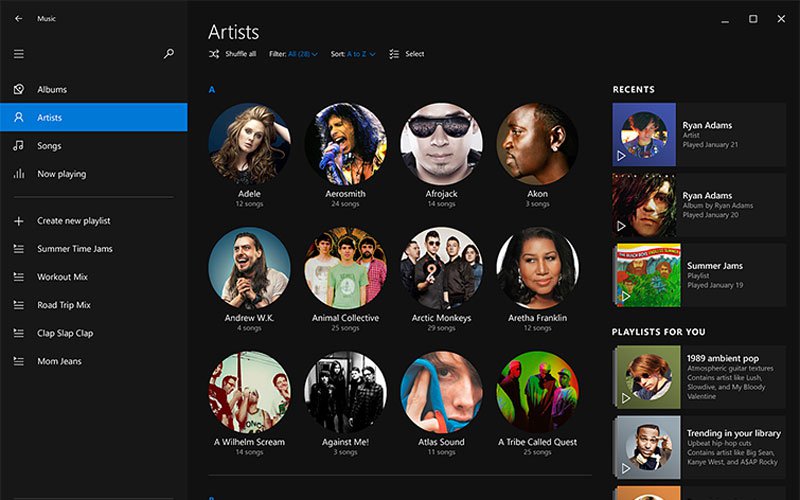Viewport: 800px width, 500px height.
Task: Click the Albums disc icon
Action: [18, 89]
